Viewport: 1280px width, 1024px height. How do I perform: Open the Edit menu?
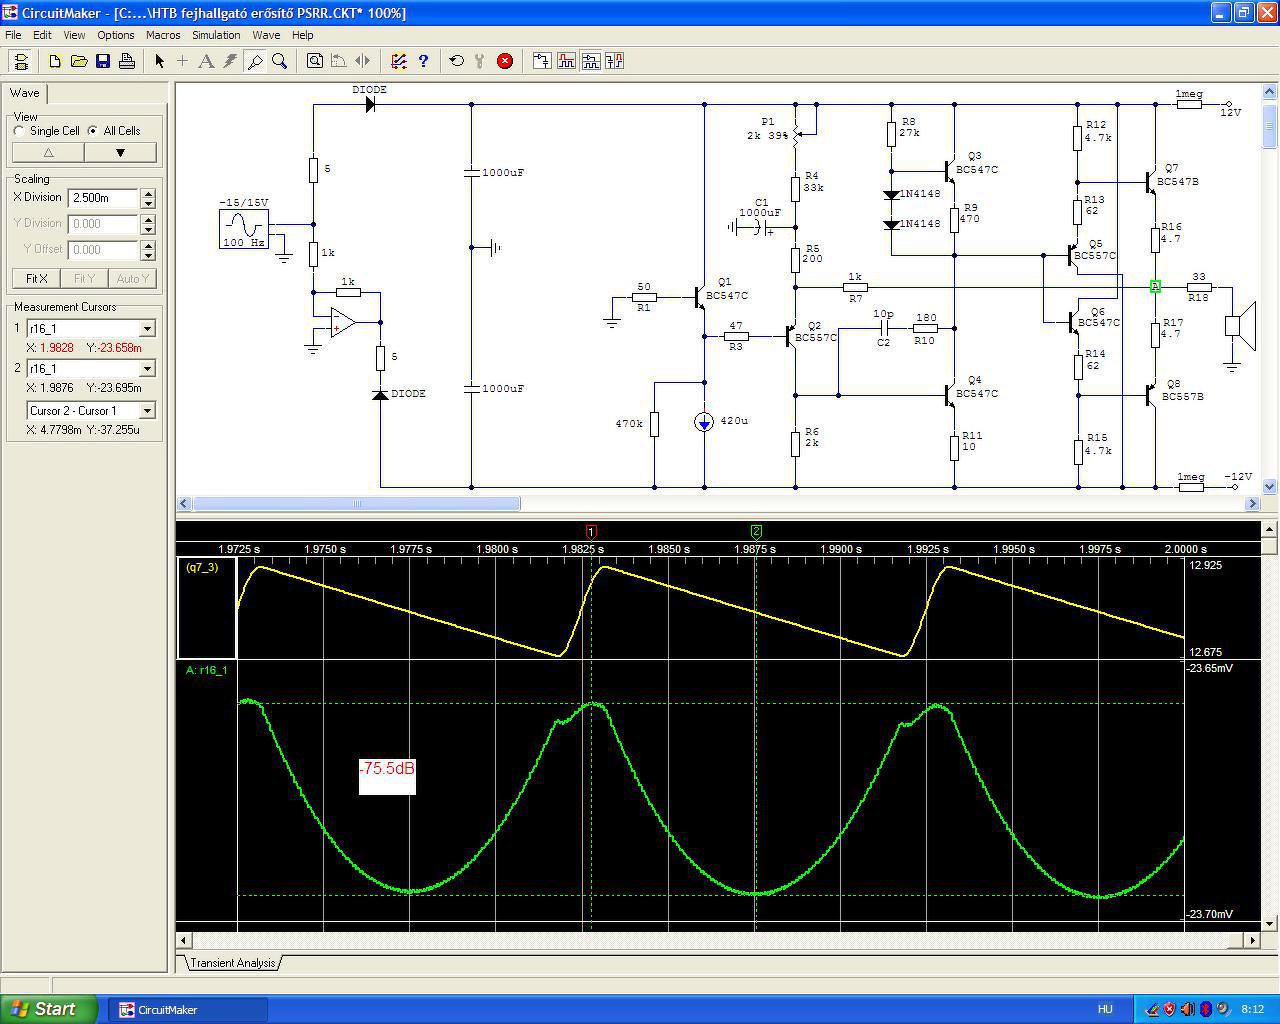point(42,35)
